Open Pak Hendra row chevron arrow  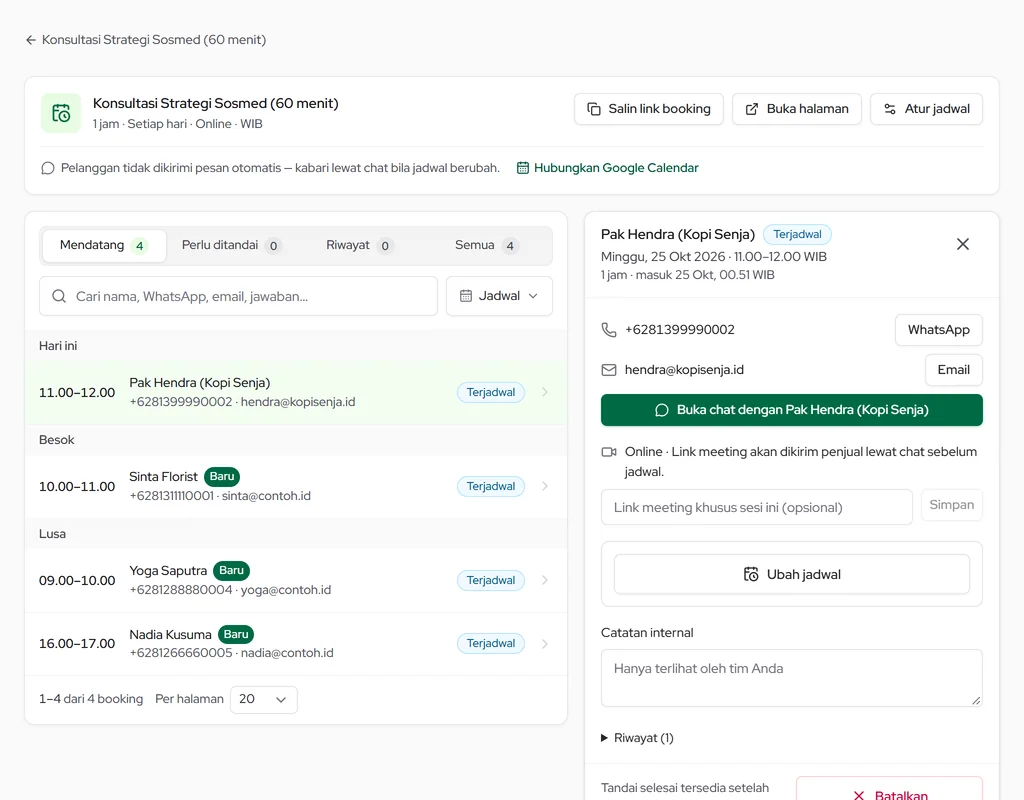pos(545,392)
